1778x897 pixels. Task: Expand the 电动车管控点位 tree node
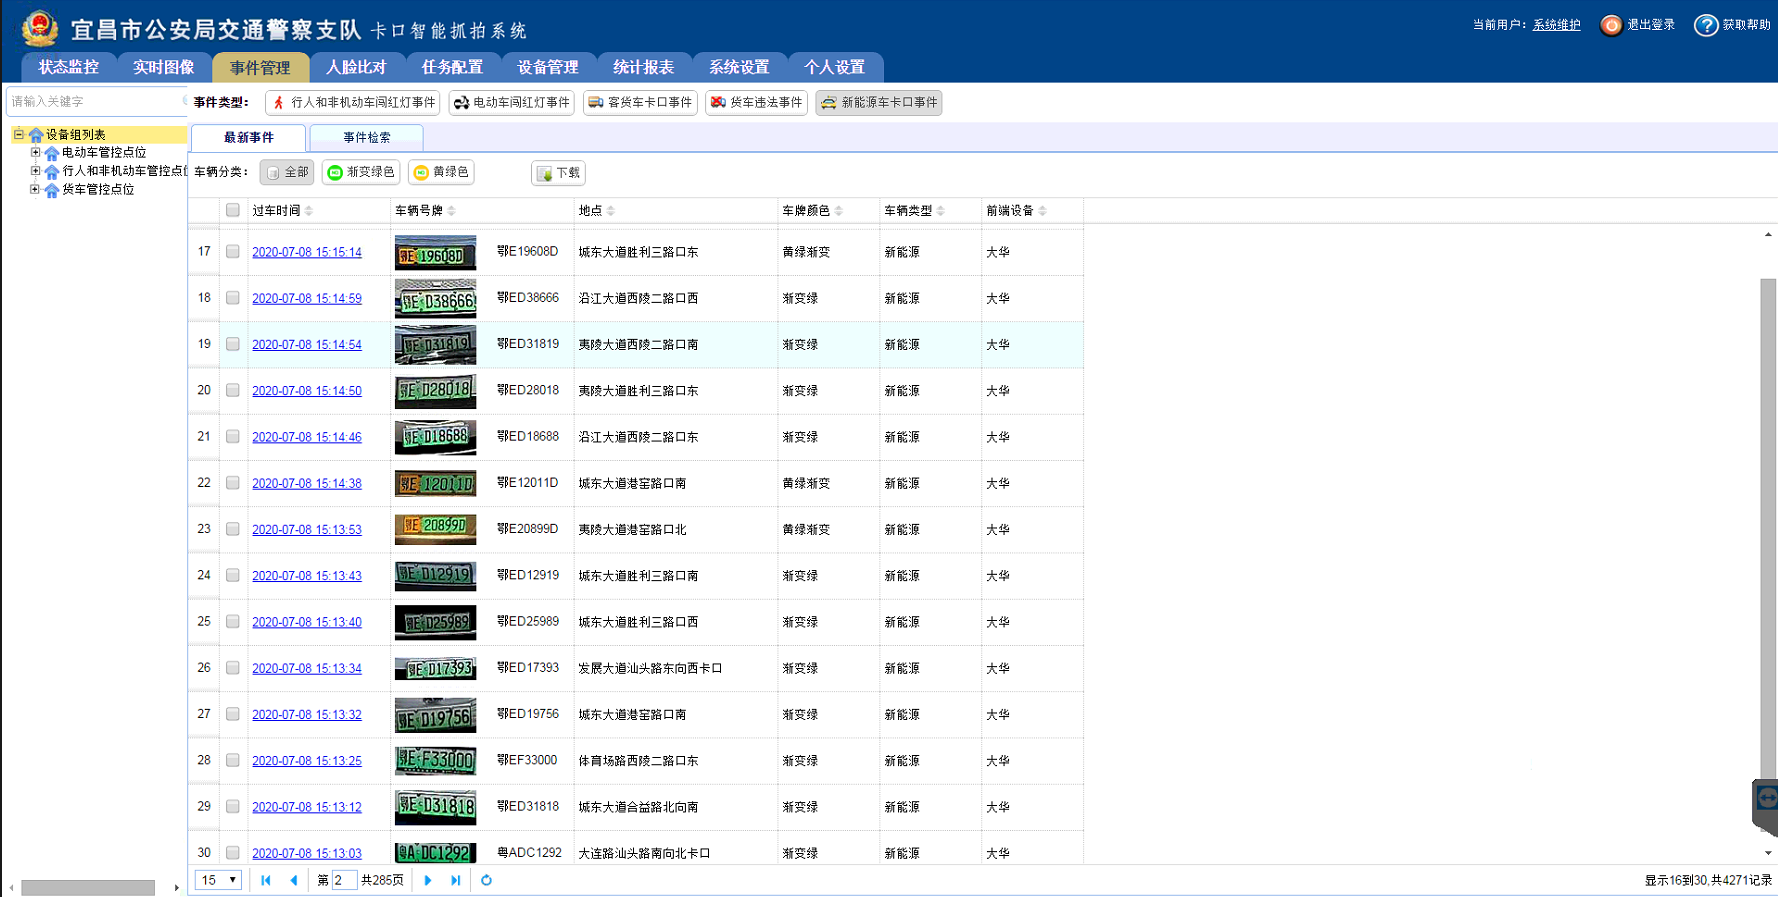click(35, 153)
